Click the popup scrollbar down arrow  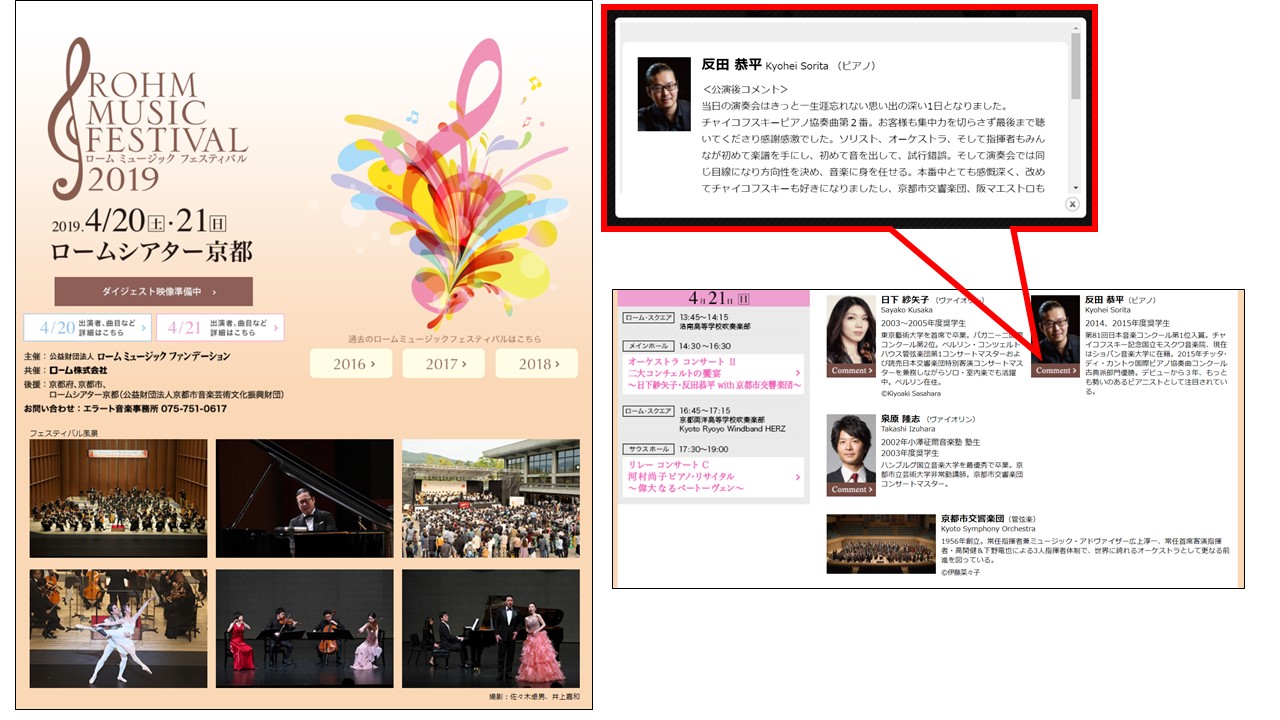coord(1075,188)
